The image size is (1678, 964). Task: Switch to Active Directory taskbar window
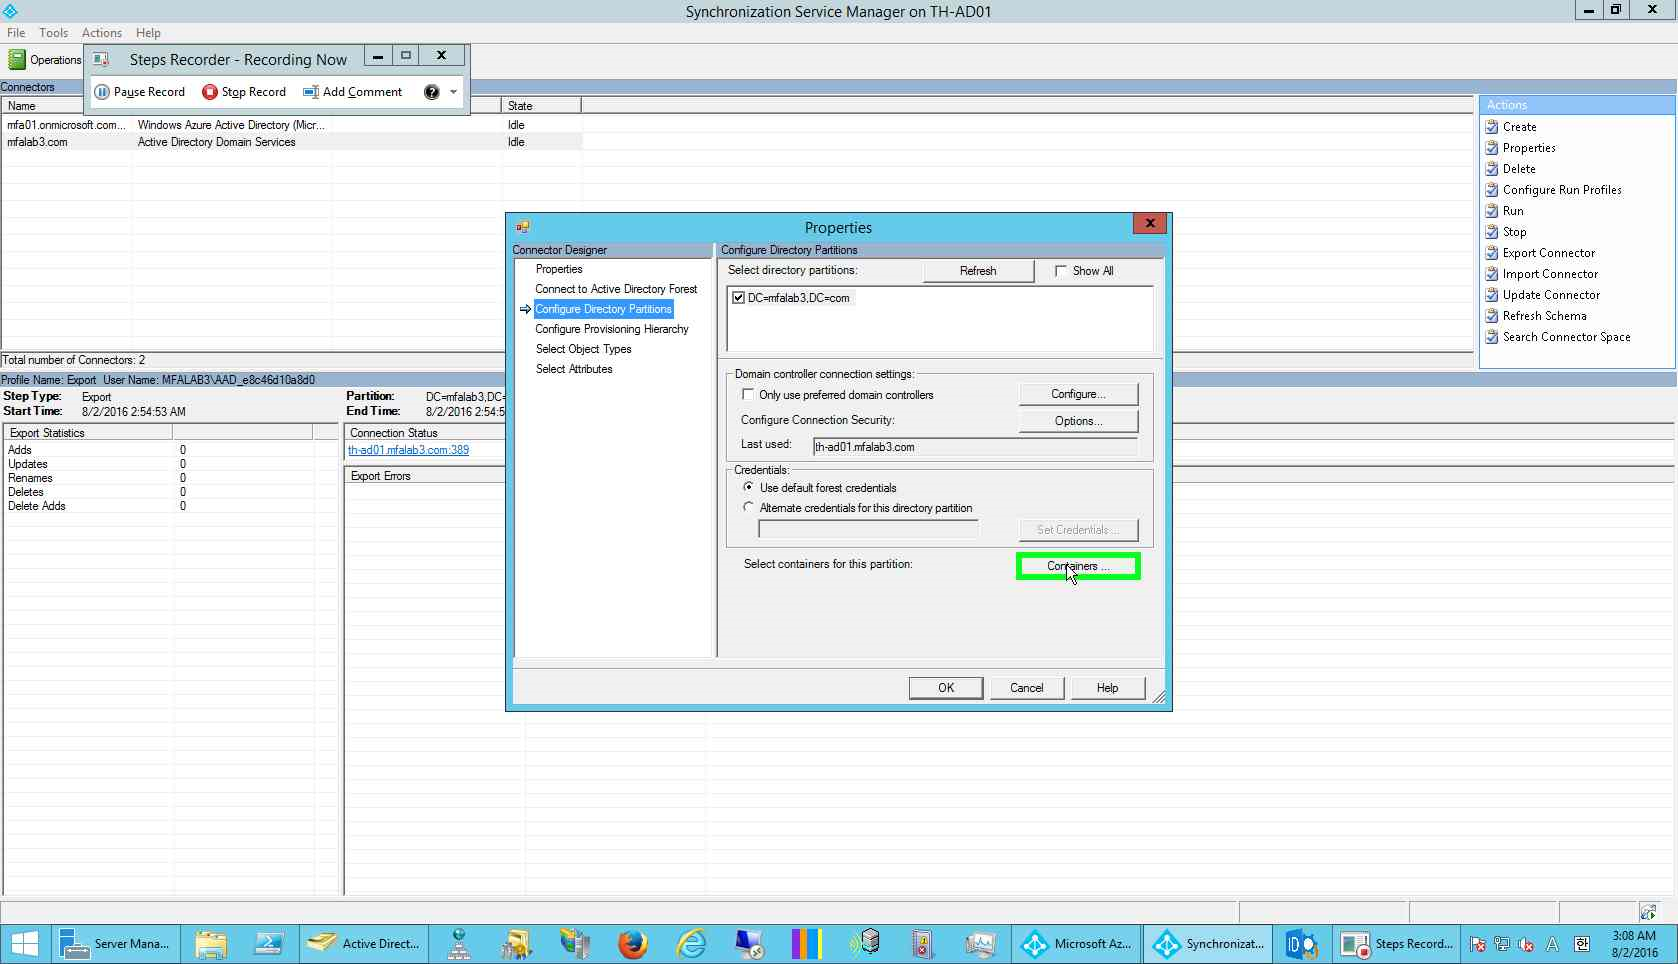coord(364,944)
